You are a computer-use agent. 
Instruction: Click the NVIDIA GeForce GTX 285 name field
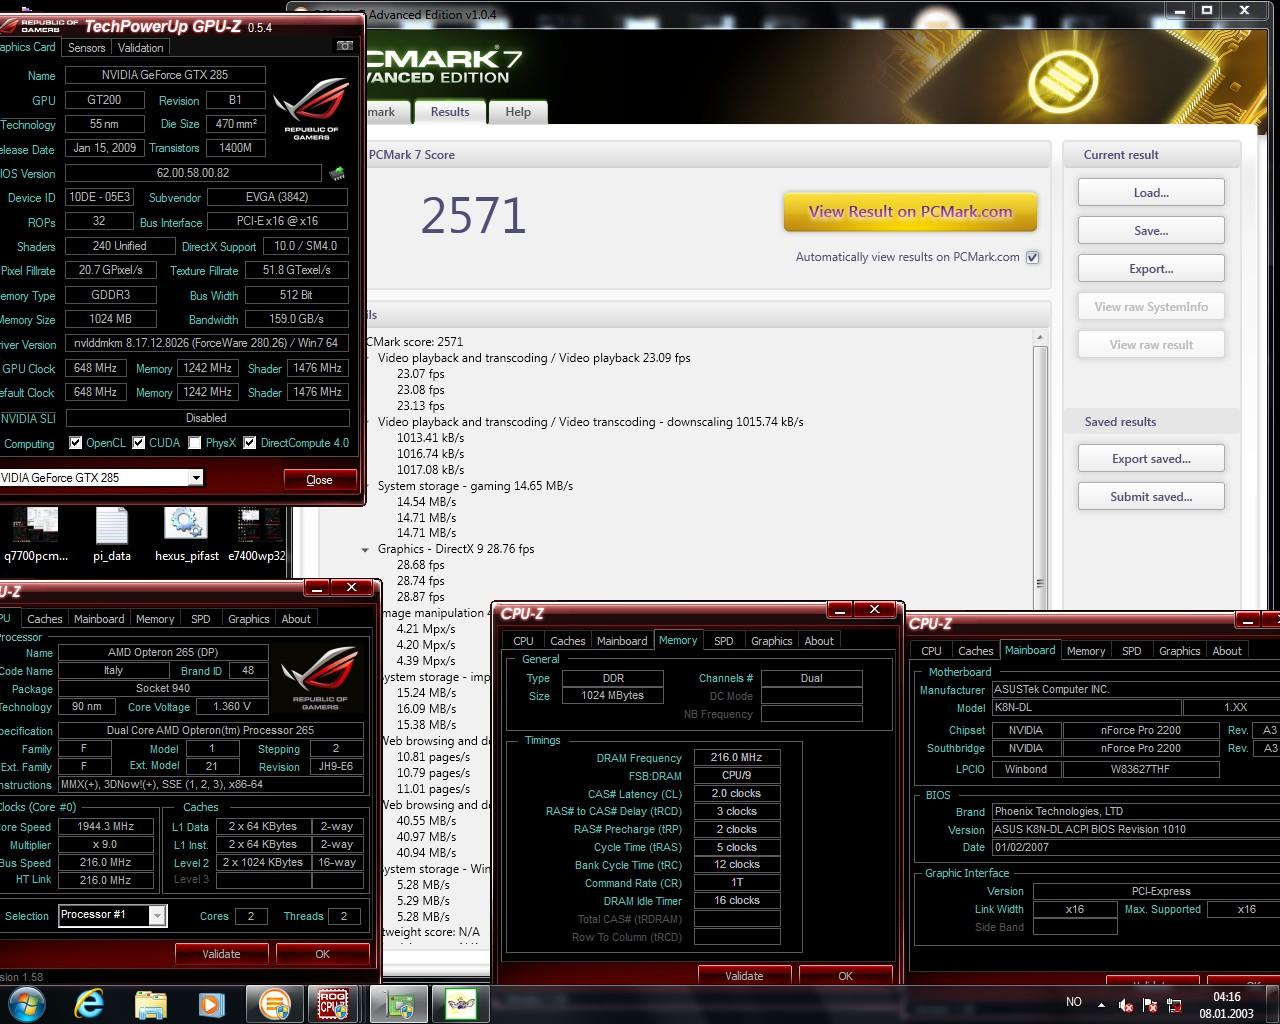click(x=165, y=75)
